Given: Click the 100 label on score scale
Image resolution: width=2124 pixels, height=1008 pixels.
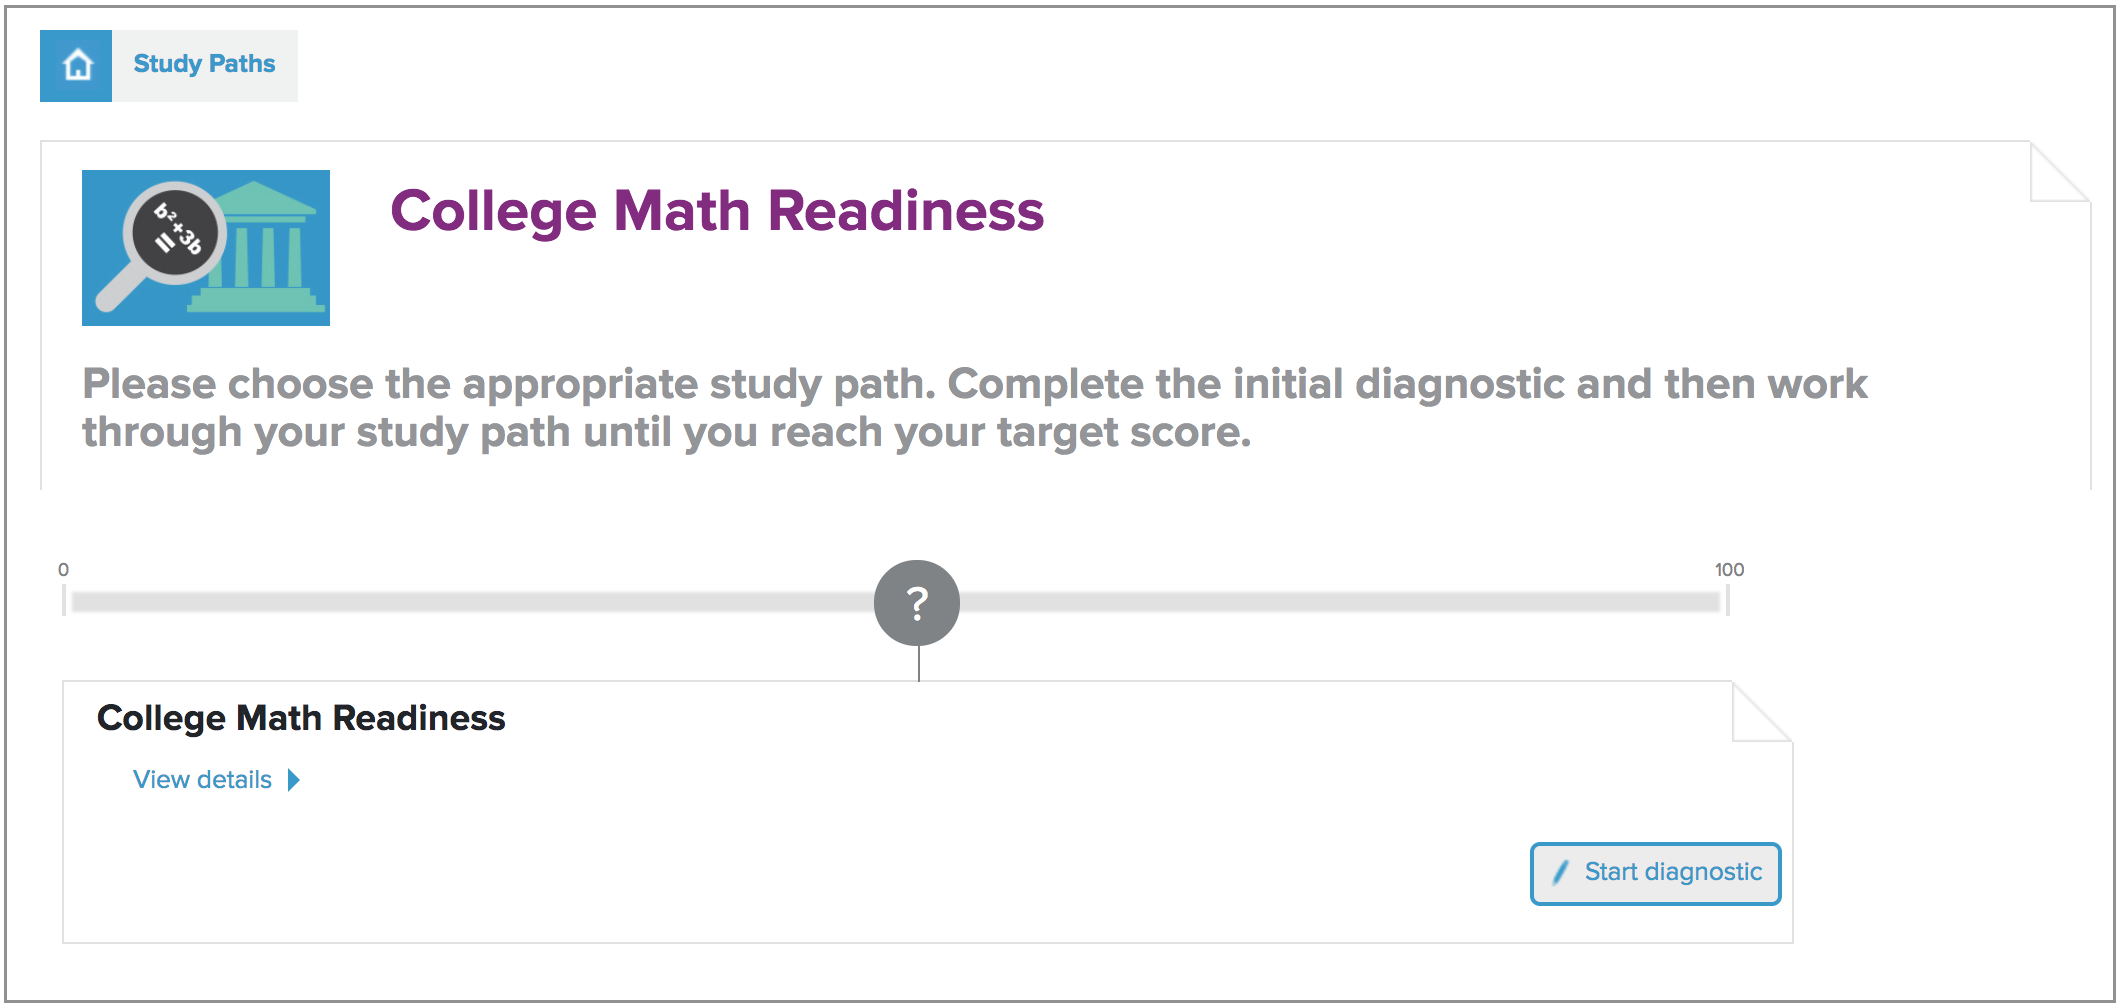Looking at the screenshot, I should [1729, 570].
